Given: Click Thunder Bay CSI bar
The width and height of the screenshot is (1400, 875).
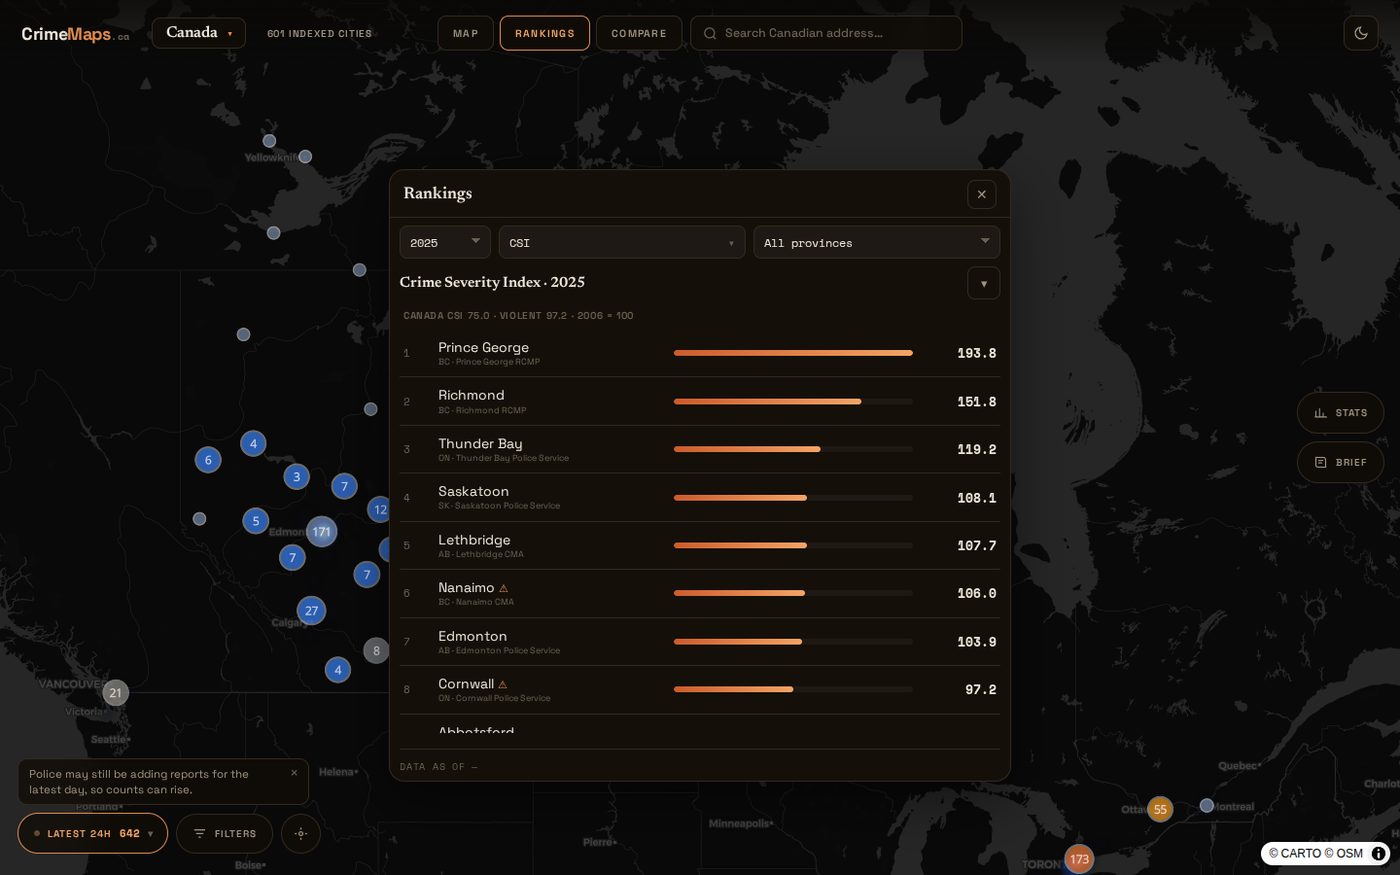Looking at the screenshot, I should (x=793, y=449).
